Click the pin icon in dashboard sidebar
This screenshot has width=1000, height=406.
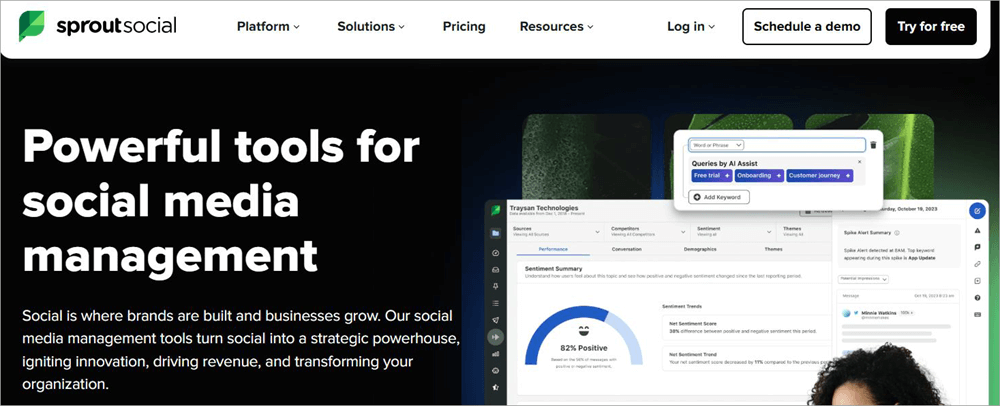coord(496,286)
